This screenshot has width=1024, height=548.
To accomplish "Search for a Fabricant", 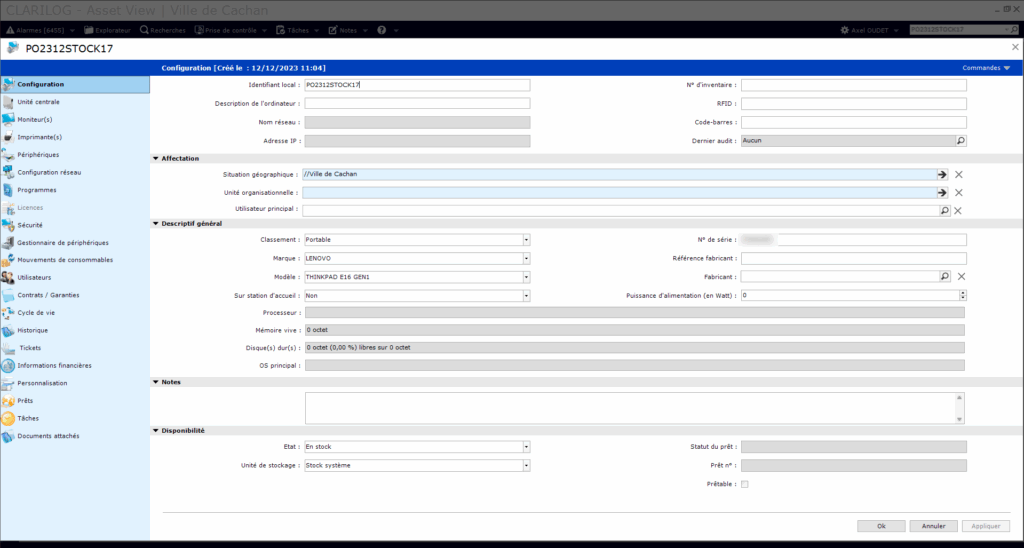I will coord(944,276).
